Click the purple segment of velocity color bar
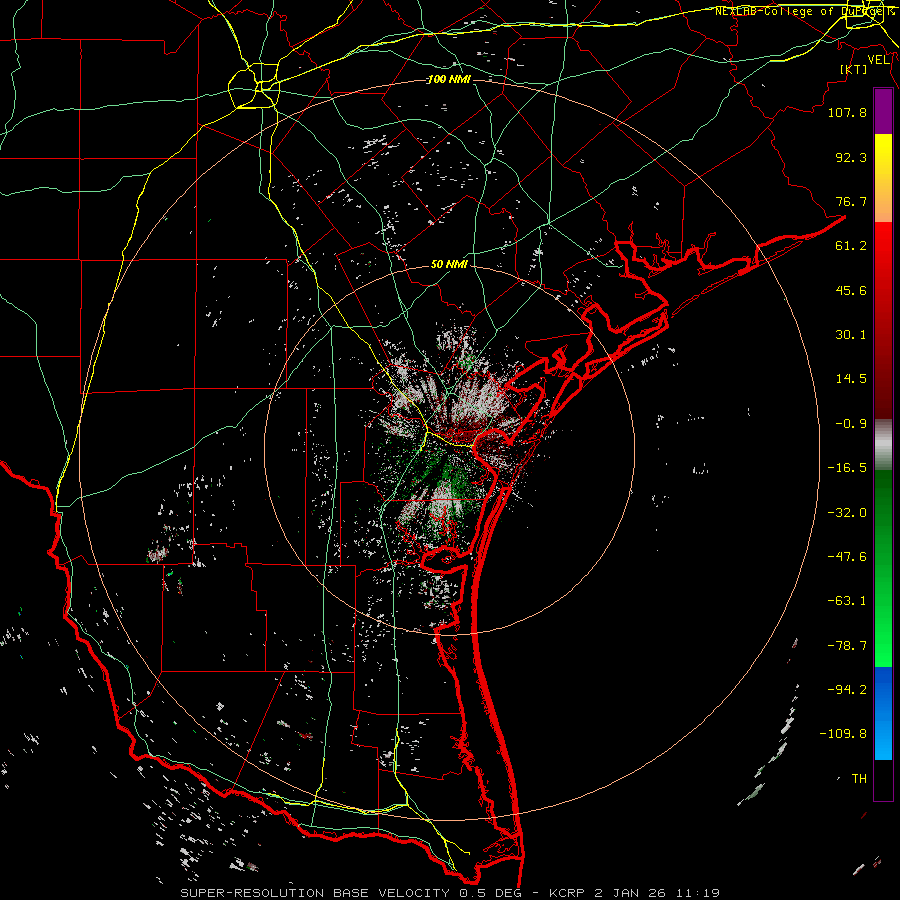 coord(883,111)
